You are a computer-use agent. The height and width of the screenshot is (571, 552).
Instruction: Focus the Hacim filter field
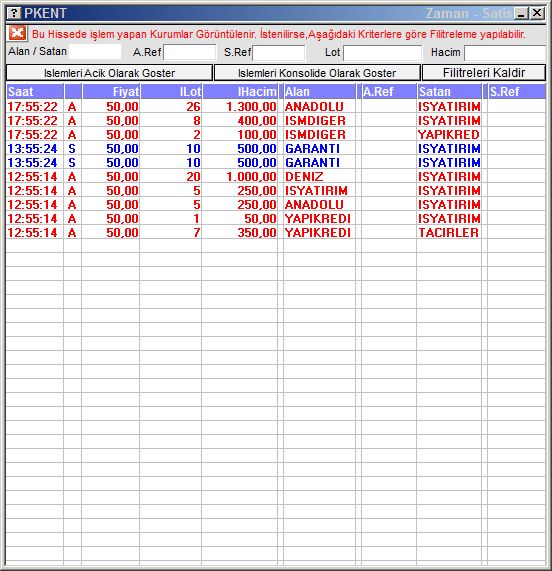tap(505, 53)
